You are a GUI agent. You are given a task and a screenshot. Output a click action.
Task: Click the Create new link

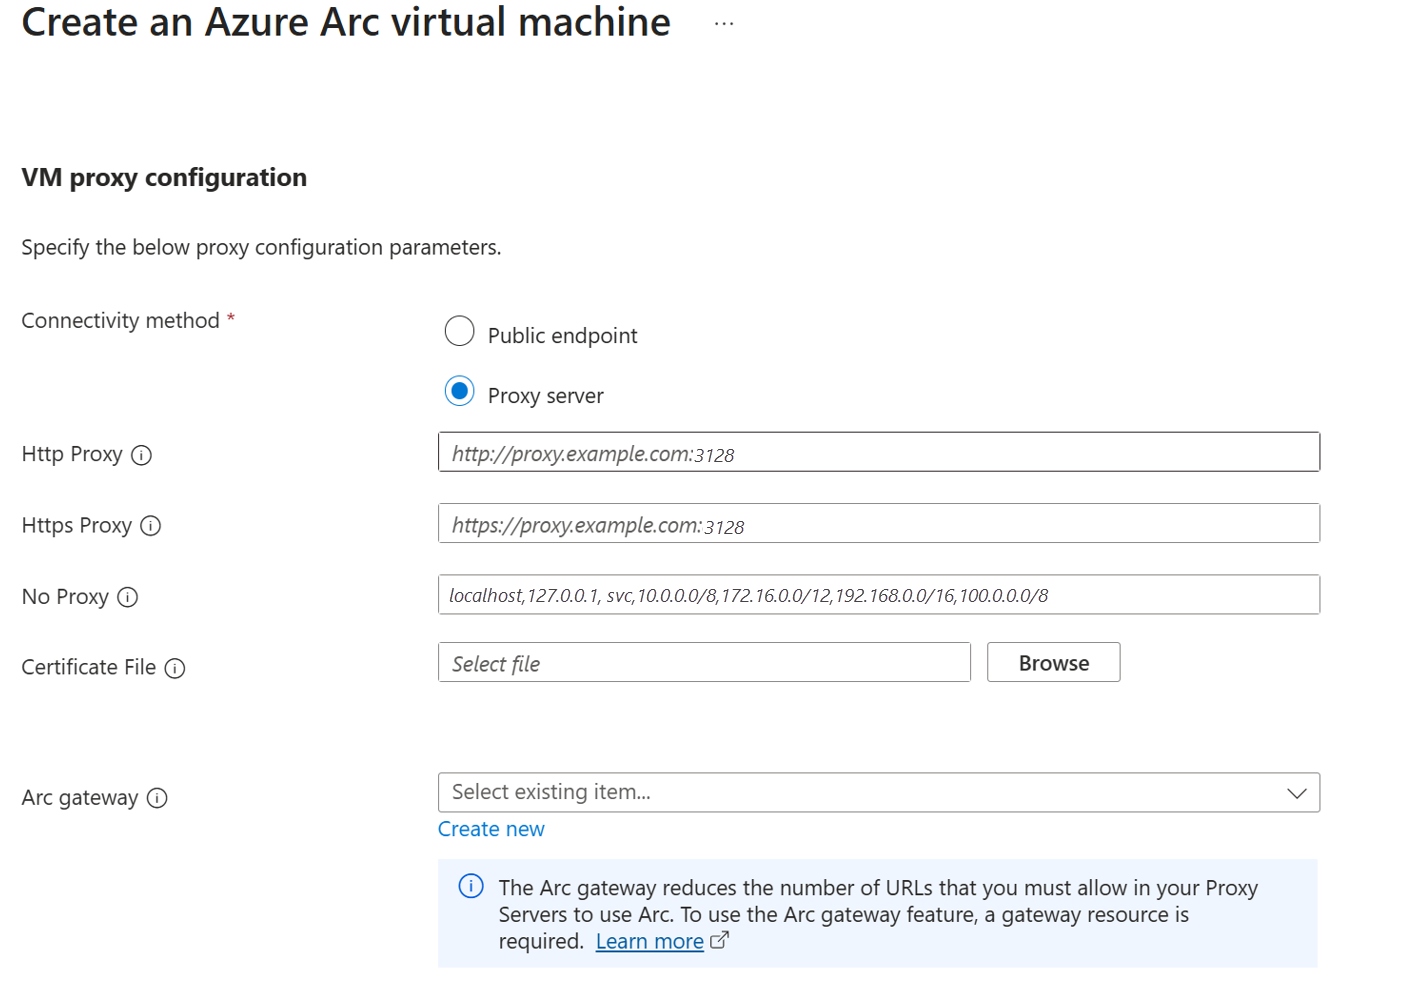coord(491,829)
